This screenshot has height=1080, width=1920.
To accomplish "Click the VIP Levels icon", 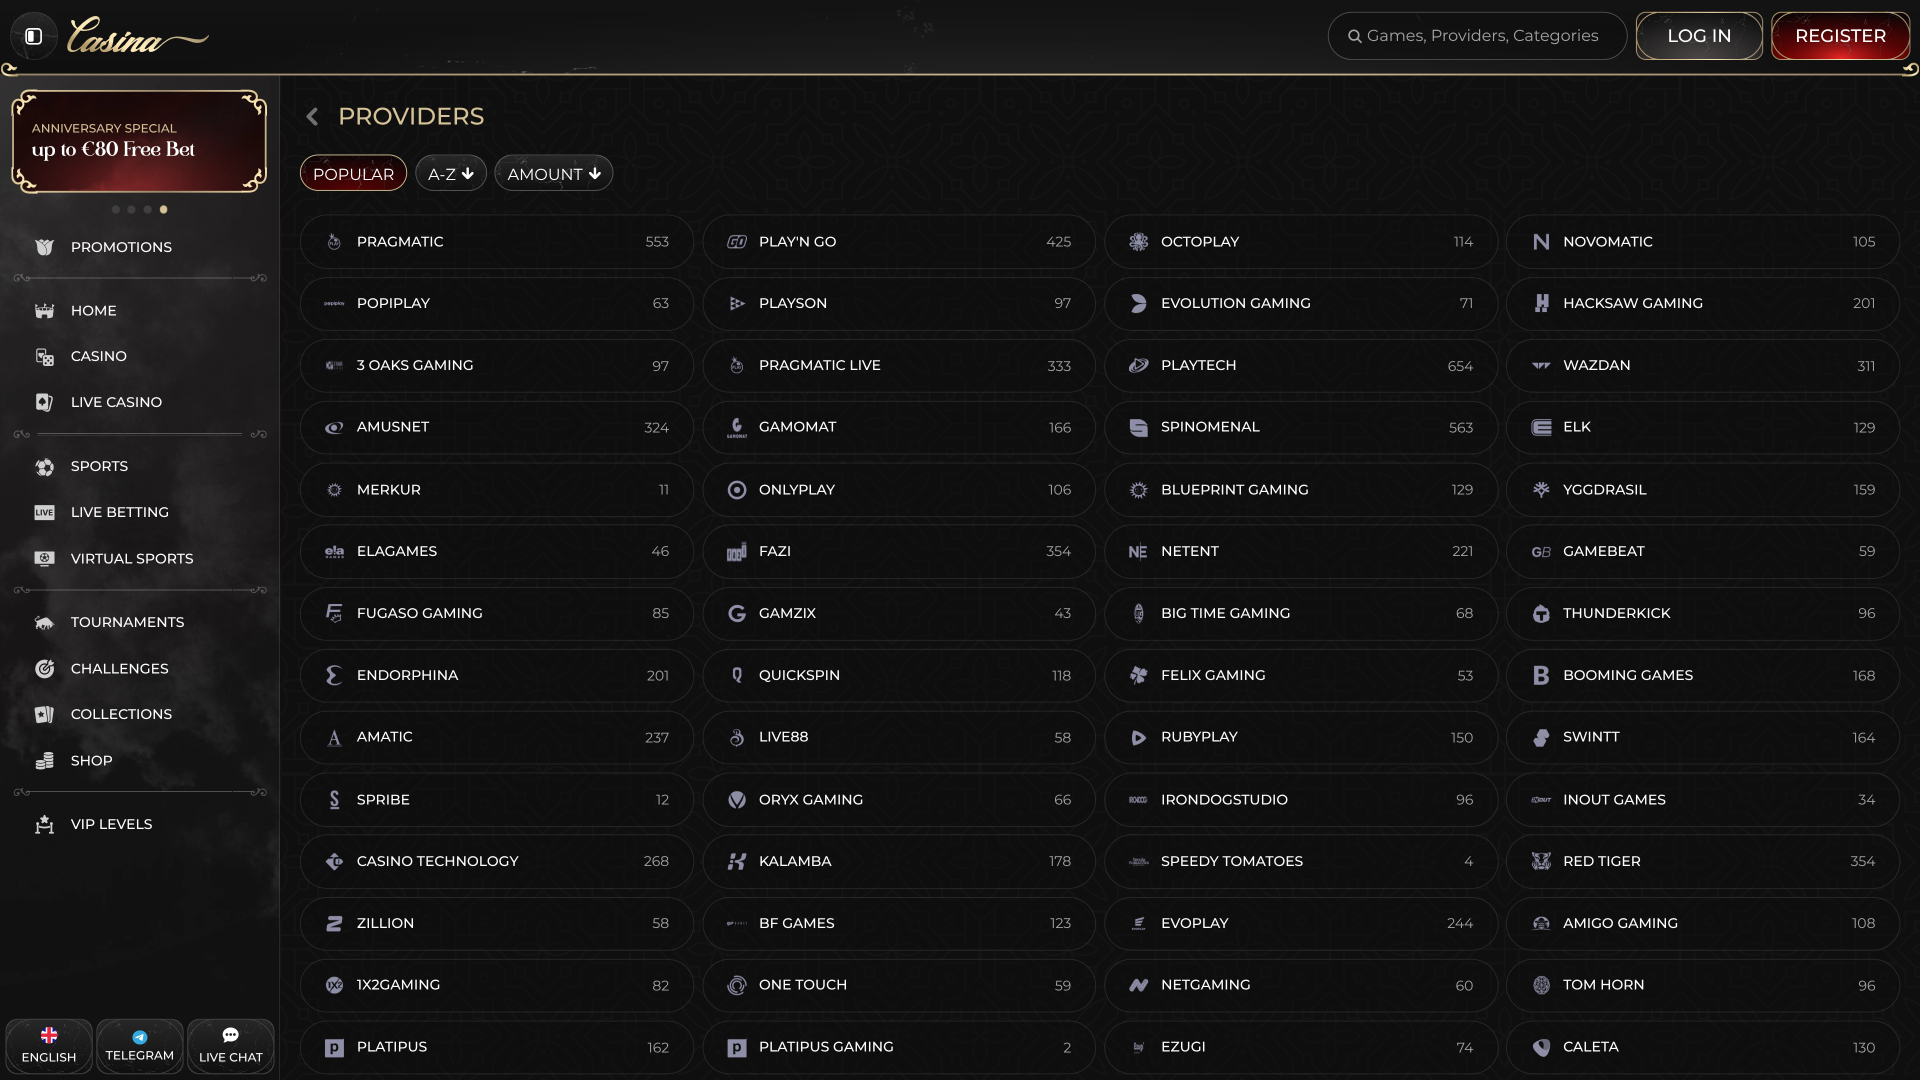I will point(44,825).
